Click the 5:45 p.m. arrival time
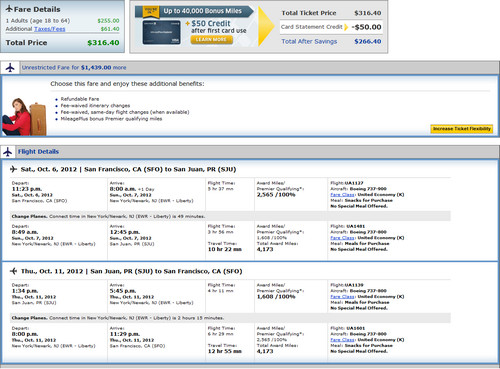500x369 pixels. click(x=123, y=291)
